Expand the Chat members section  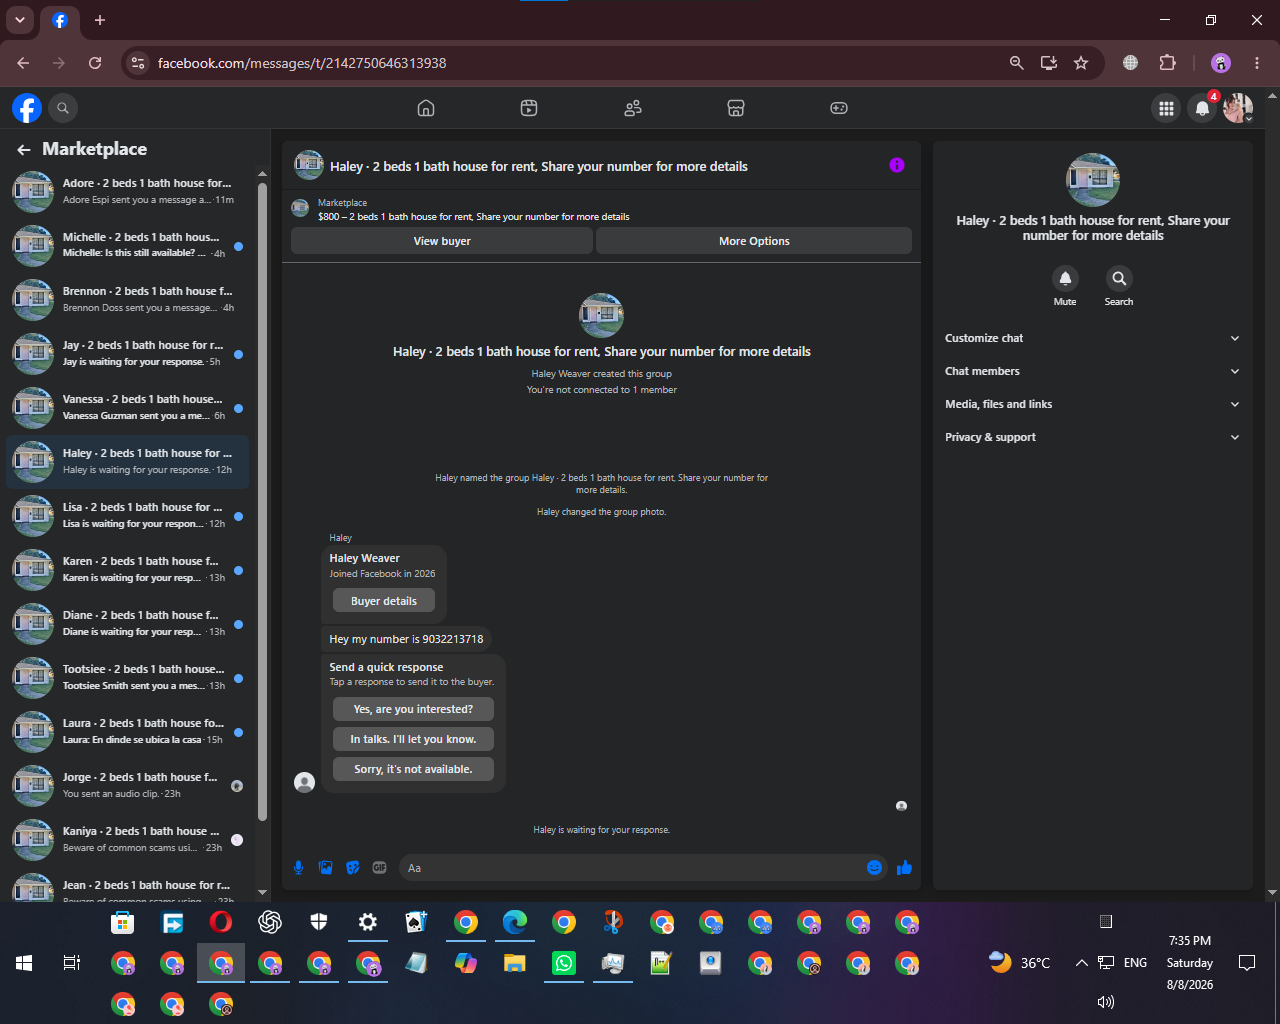click(x=1092, y=371)
